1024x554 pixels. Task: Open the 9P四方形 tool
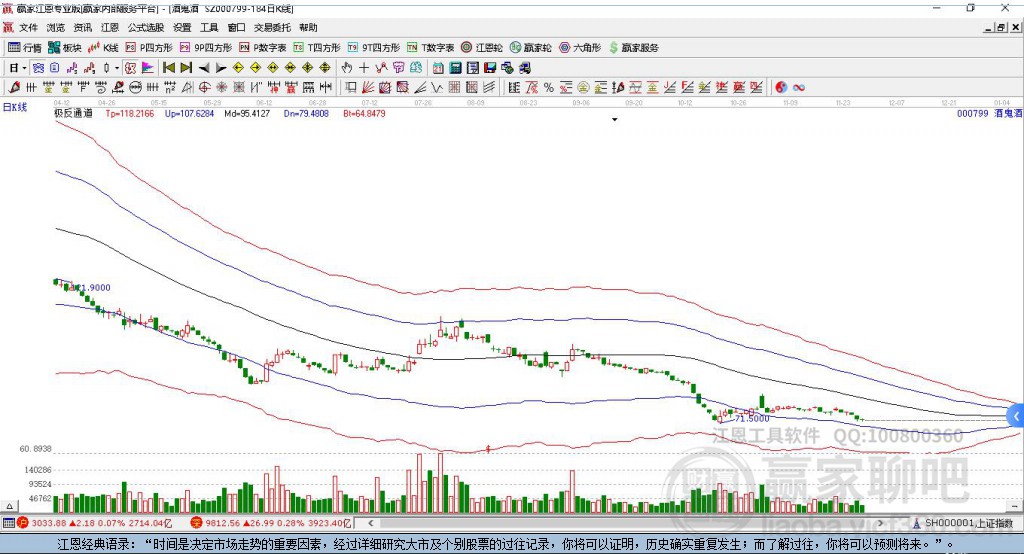click(x=206, y=48)
